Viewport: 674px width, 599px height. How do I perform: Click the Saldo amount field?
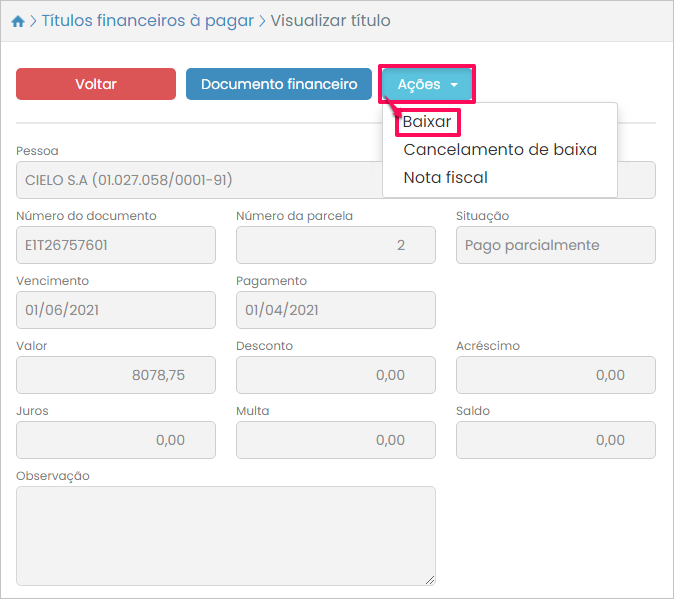click(555, 440)
